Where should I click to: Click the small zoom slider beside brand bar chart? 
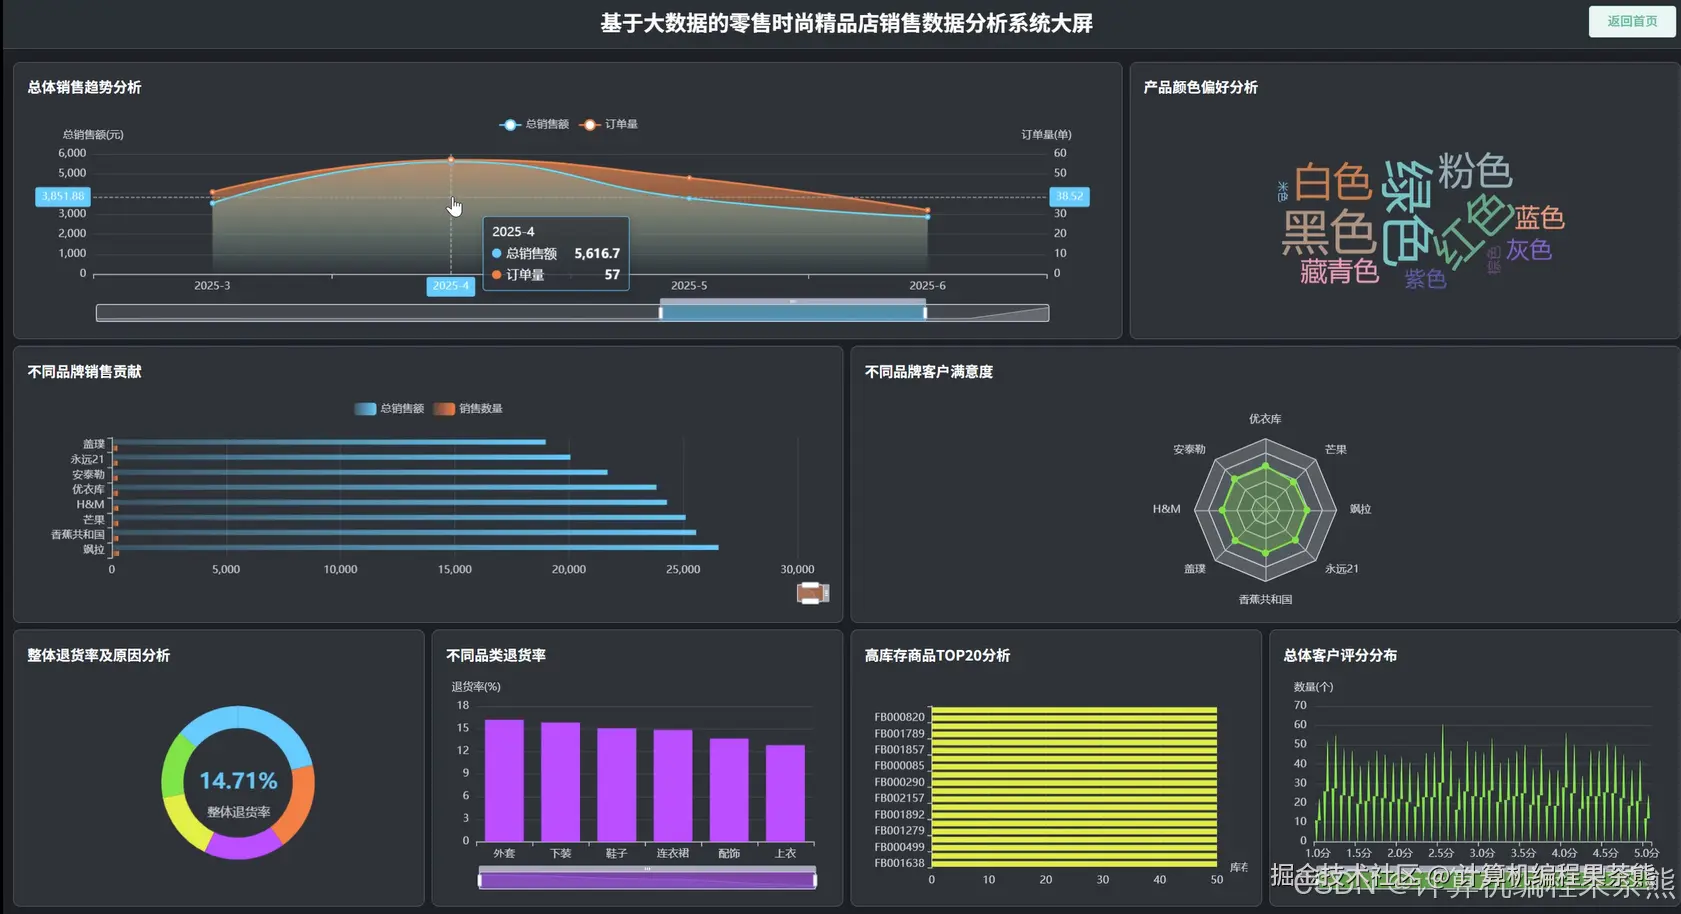[813, 594]
